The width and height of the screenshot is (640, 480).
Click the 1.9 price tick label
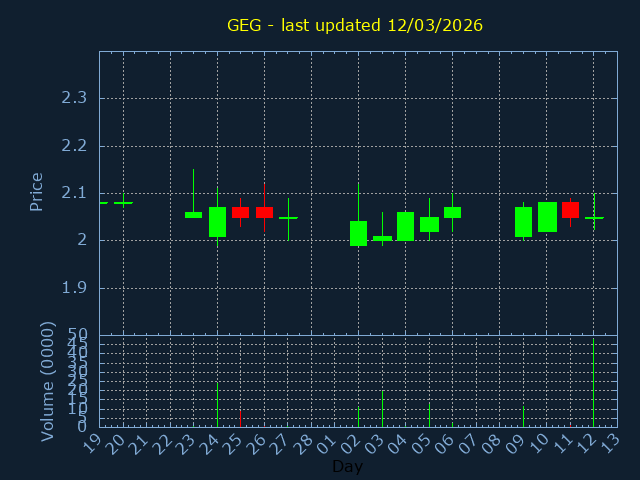click(73, 288)
